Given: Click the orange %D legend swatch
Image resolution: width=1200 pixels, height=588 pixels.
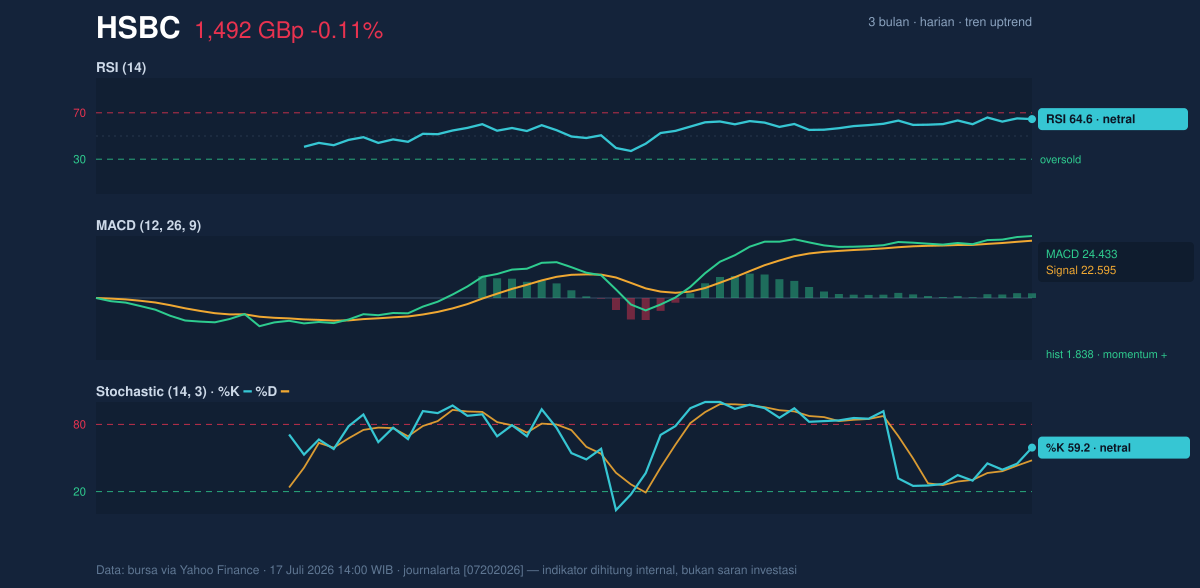Looking at the screenshot, I should [x=285, y=391].
